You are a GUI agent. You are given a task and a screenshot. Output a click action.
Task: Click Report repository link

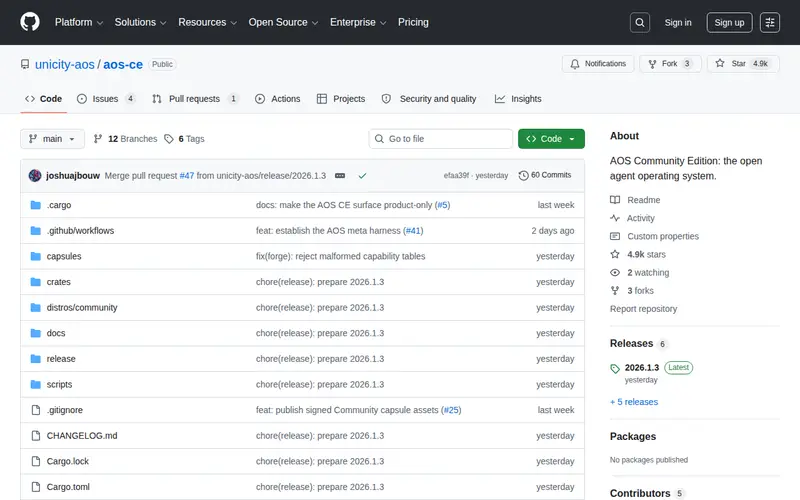coord(643,309)
